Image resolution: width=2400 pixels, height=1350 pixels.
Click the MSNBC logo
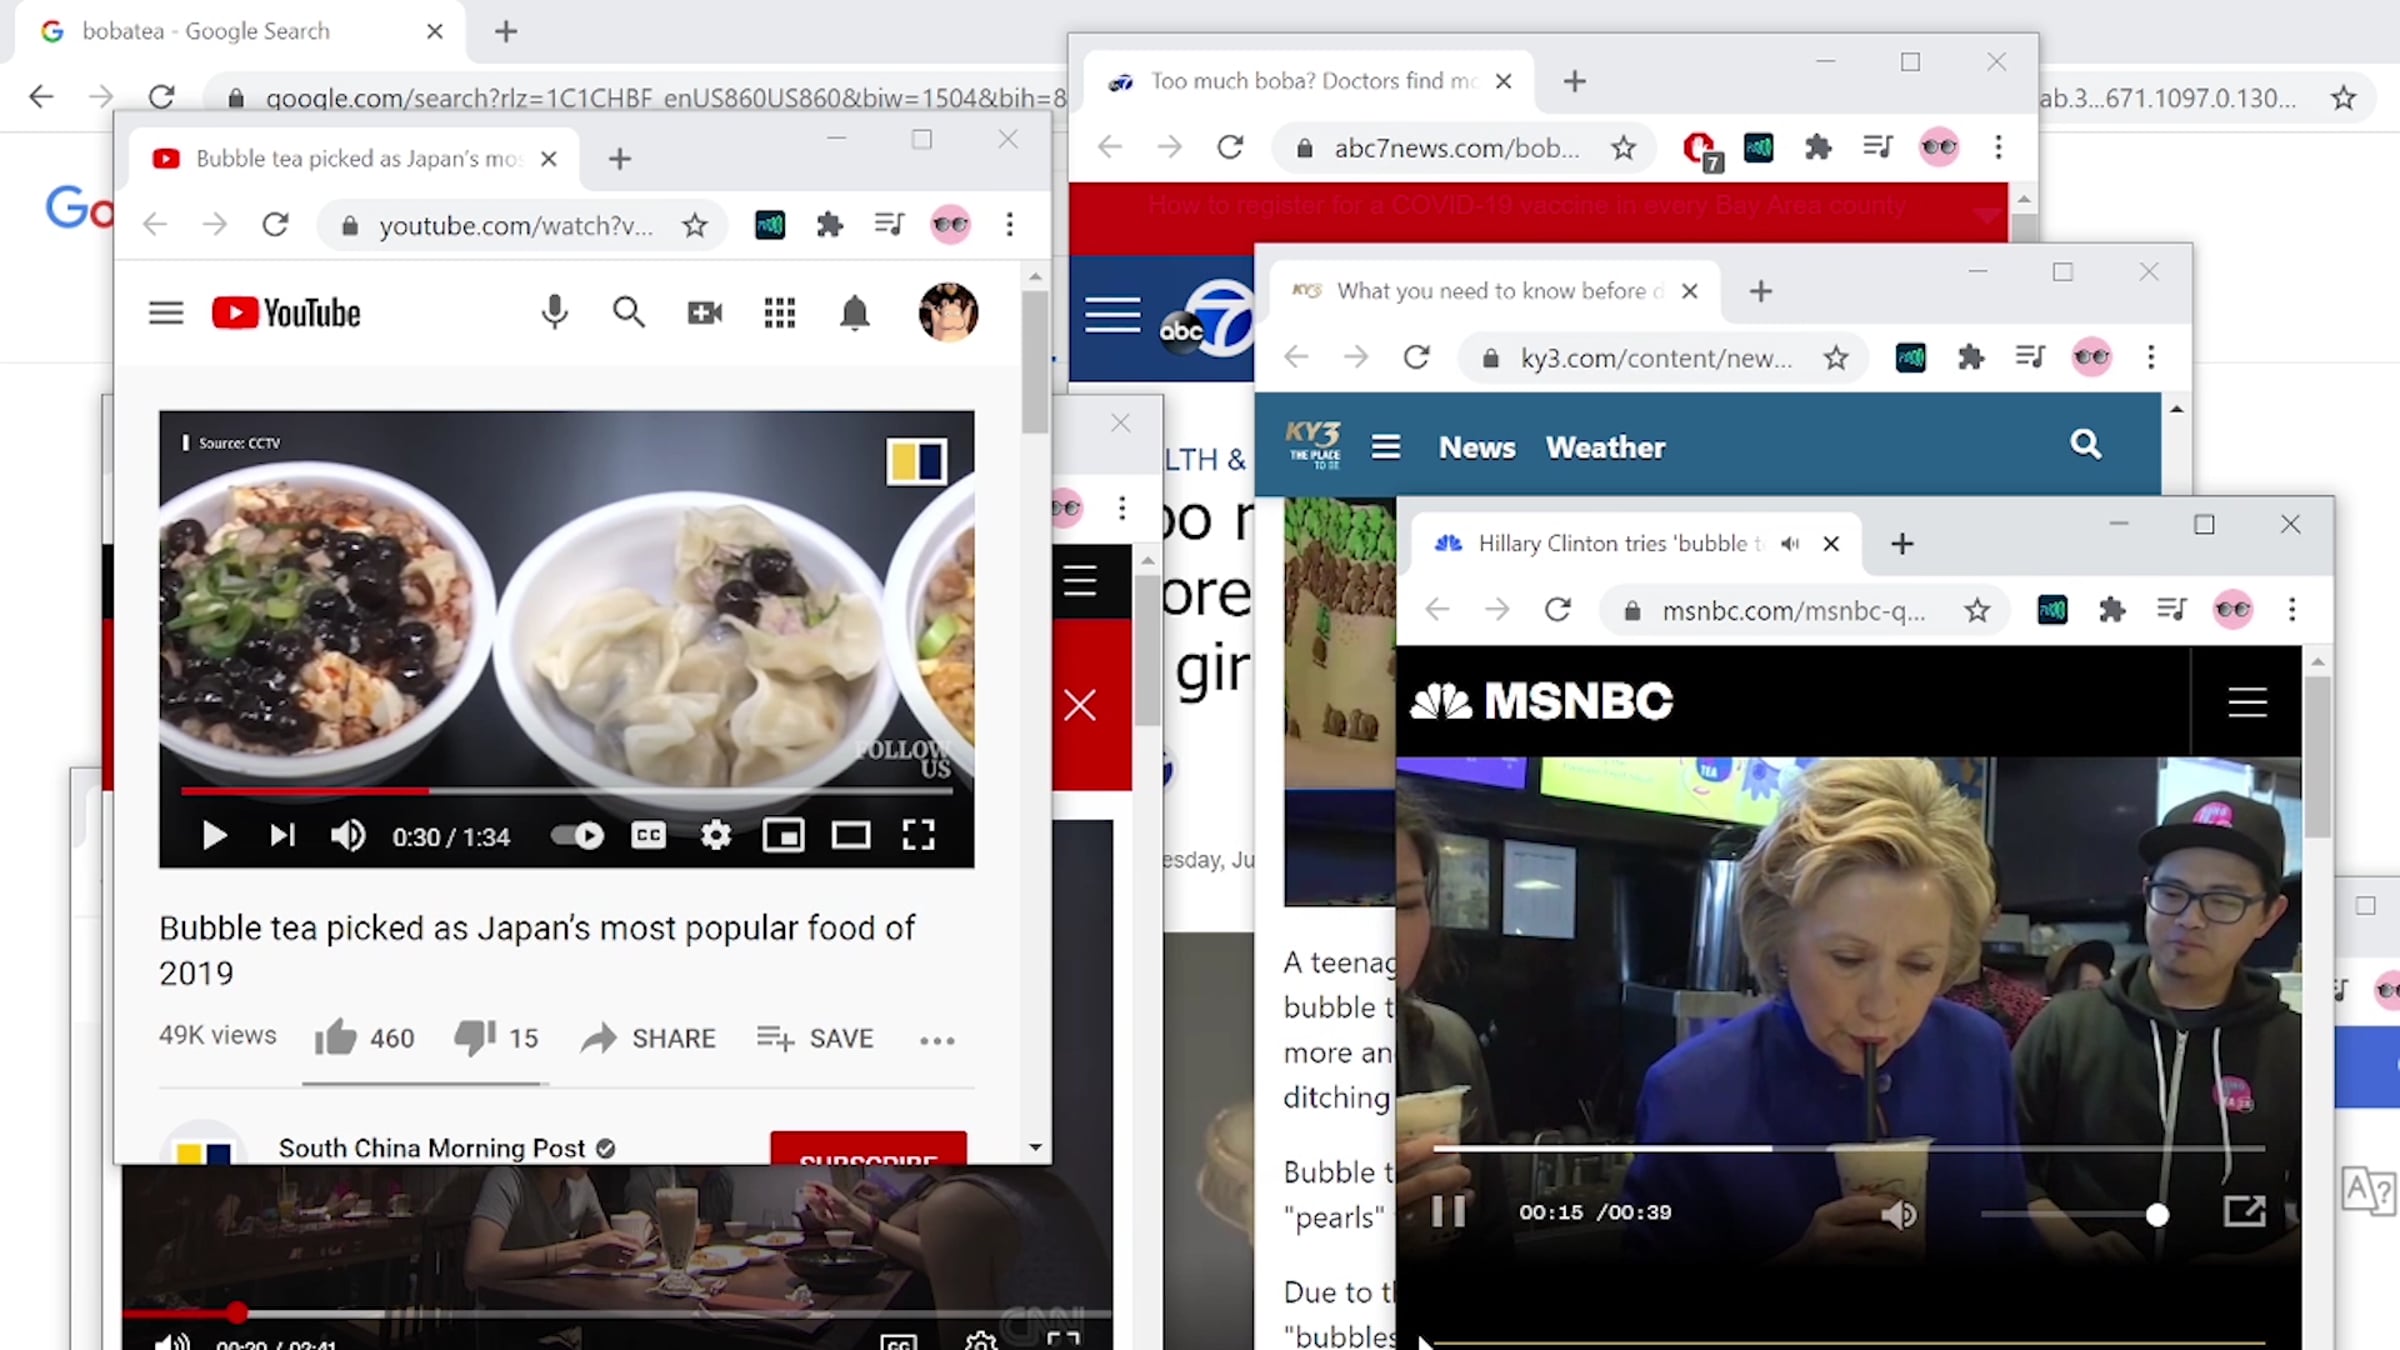1541,700
